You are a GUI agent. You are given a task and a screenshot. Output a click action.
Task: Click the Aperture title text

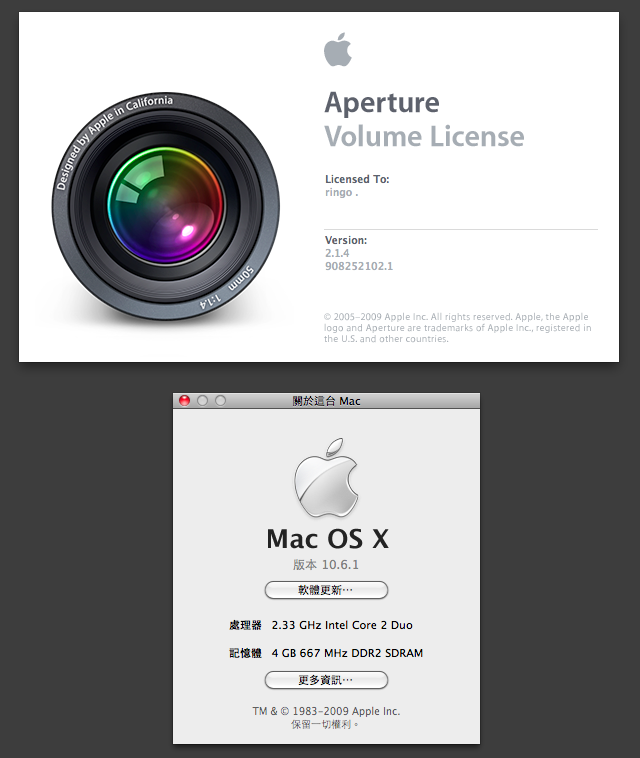pyautogui.click(x=382, y=102)
